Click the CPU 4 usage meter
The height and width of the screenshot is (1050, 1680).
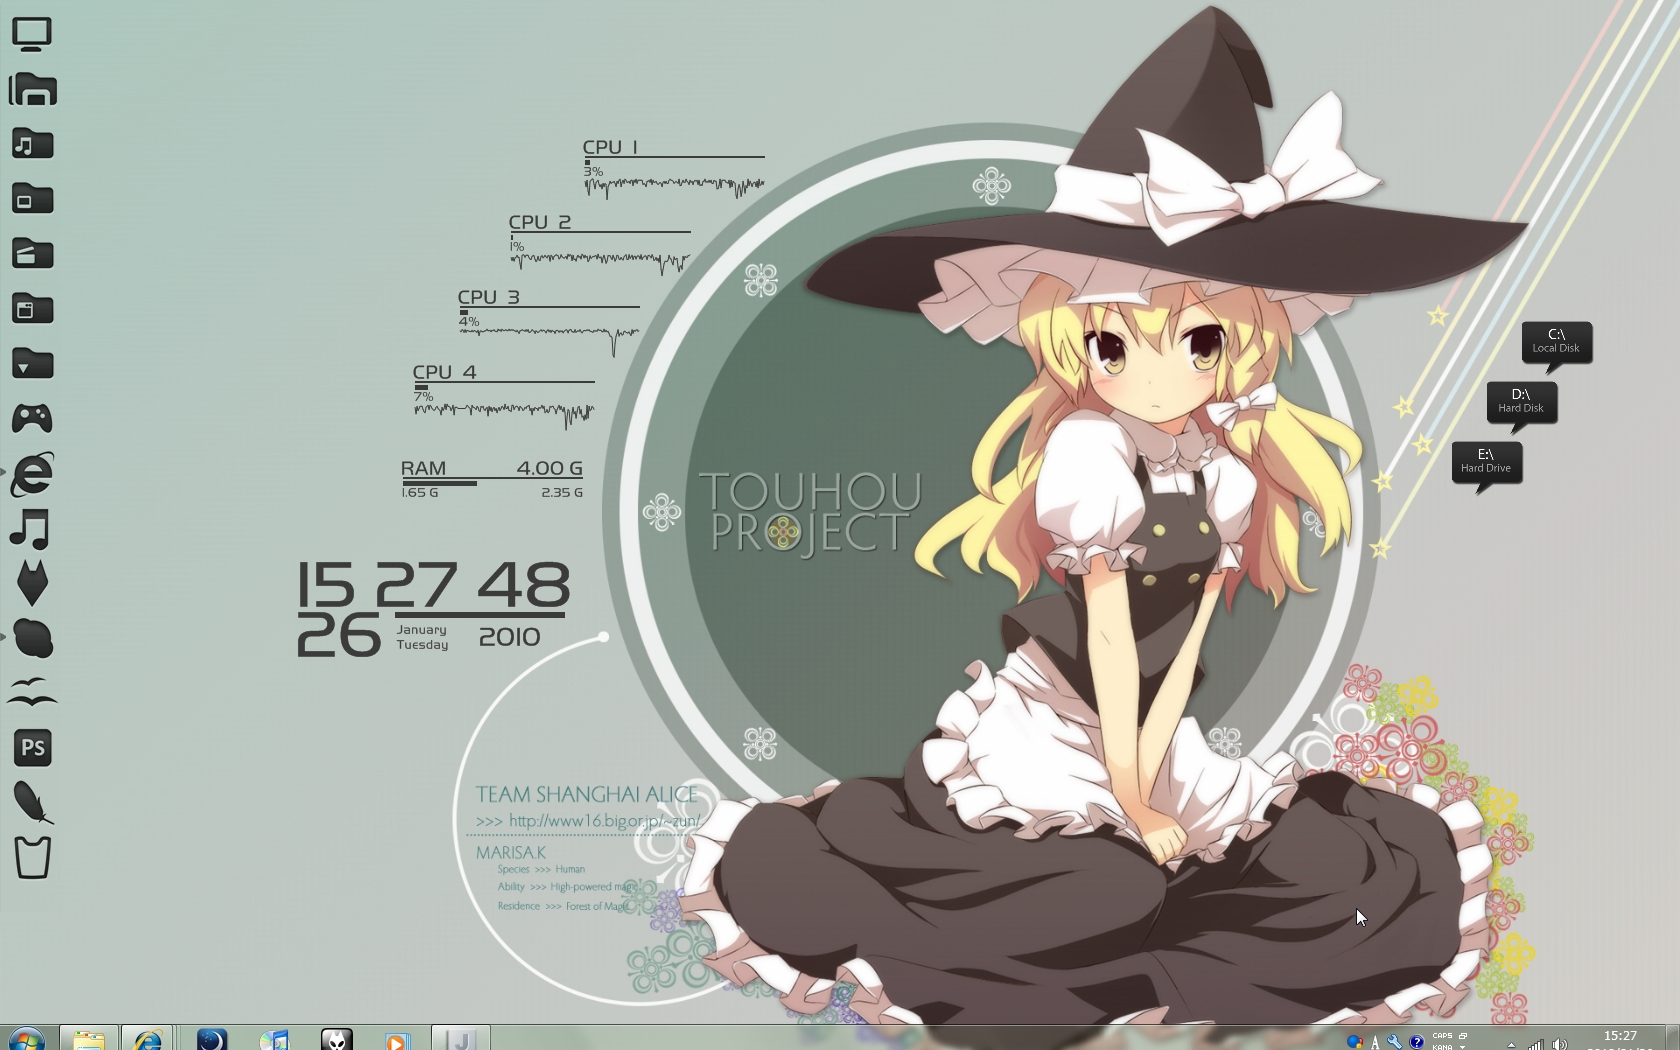(x=503, y=396)
